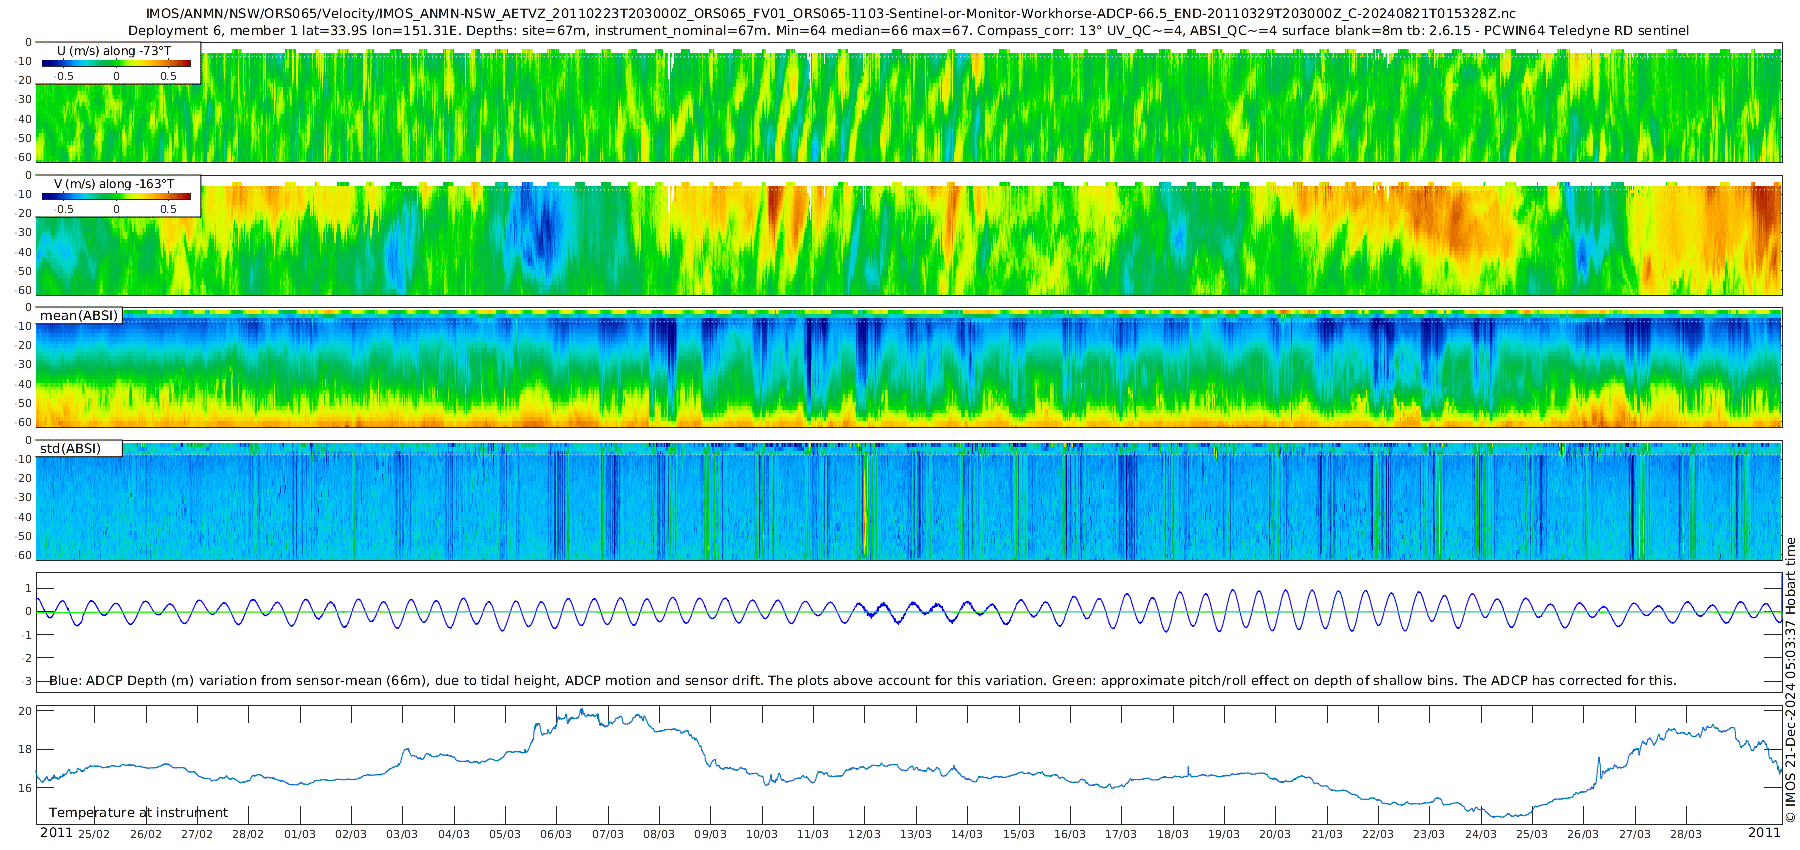
Task: Click the 03/03 date tick label
Action: coord(402,834)
